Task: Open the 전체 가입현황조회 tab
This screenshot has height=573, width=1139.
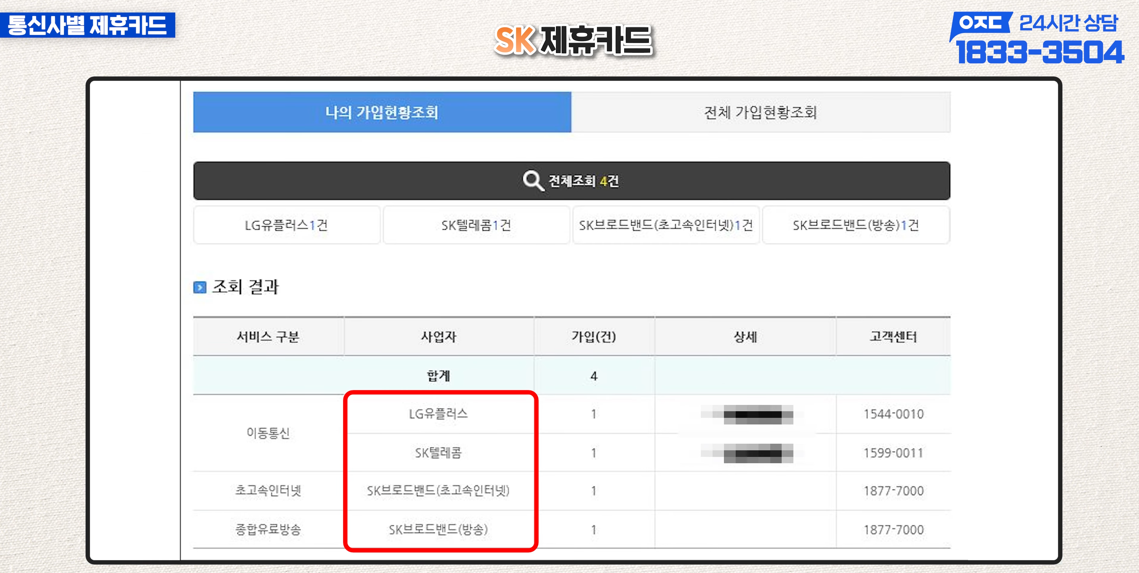Action: 760,113
